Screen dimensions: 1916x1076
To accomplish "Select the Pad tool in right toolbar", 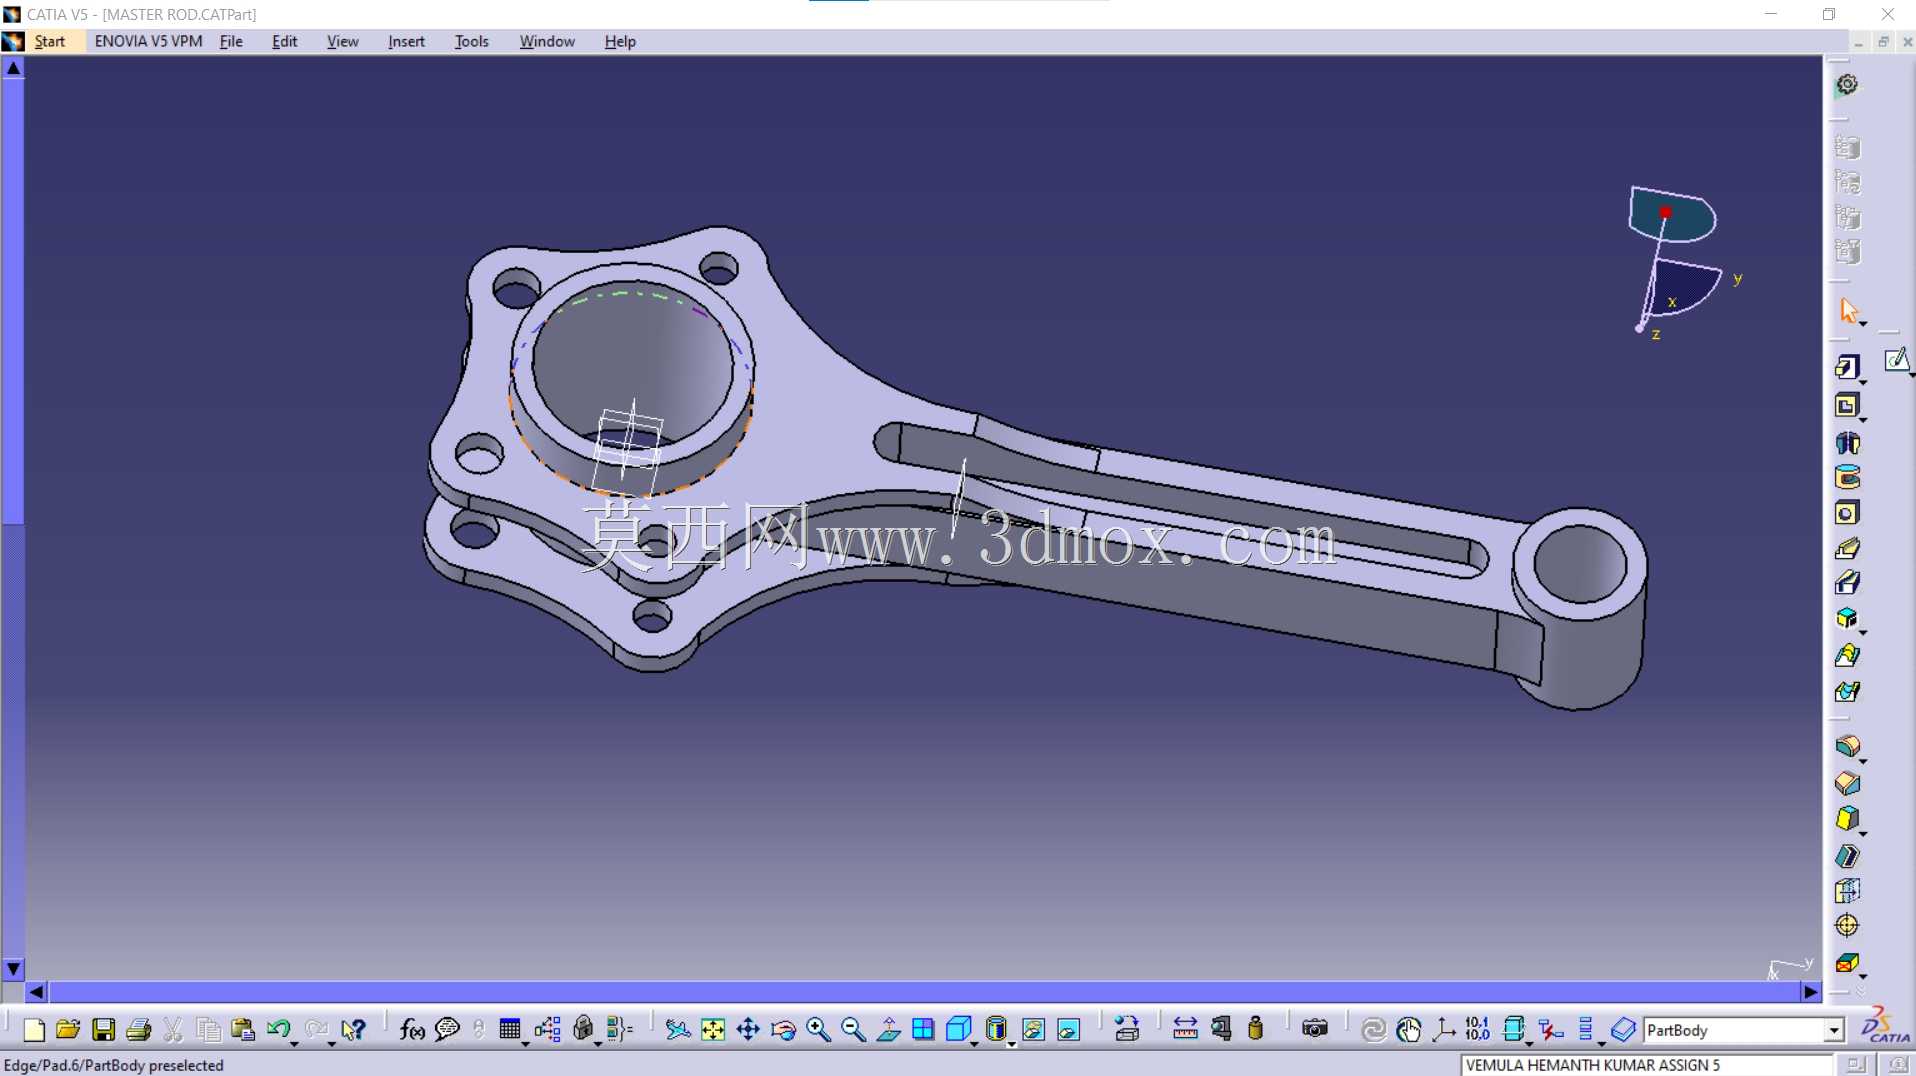I will click(x=1847, y=368).
